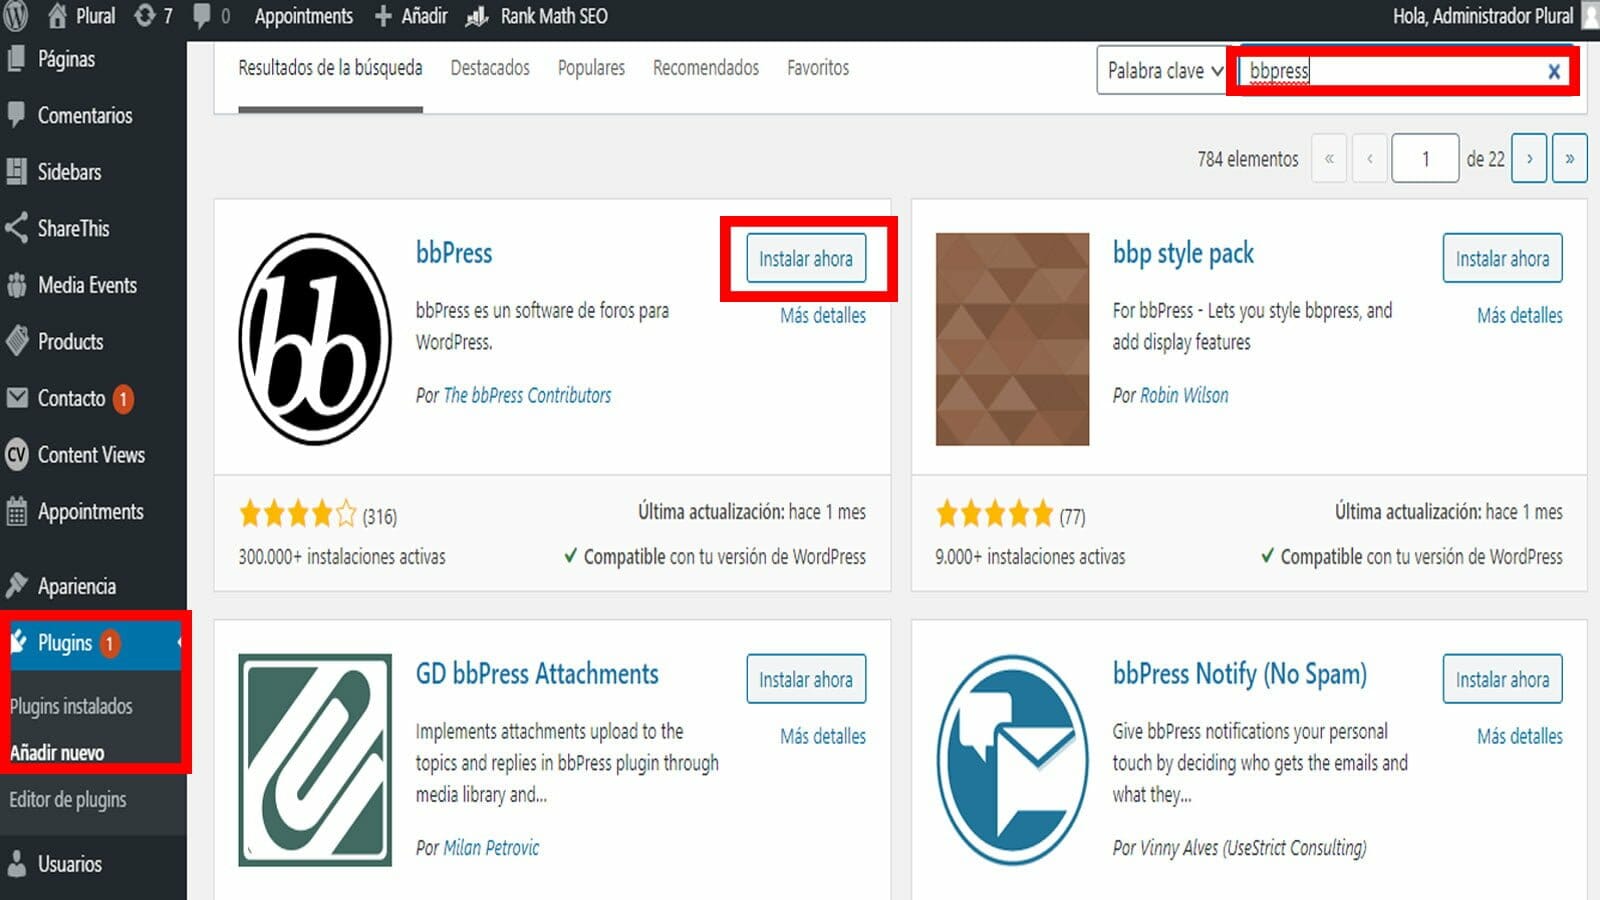Click the bbPress logo thumbnail

(x=315, y=339)
